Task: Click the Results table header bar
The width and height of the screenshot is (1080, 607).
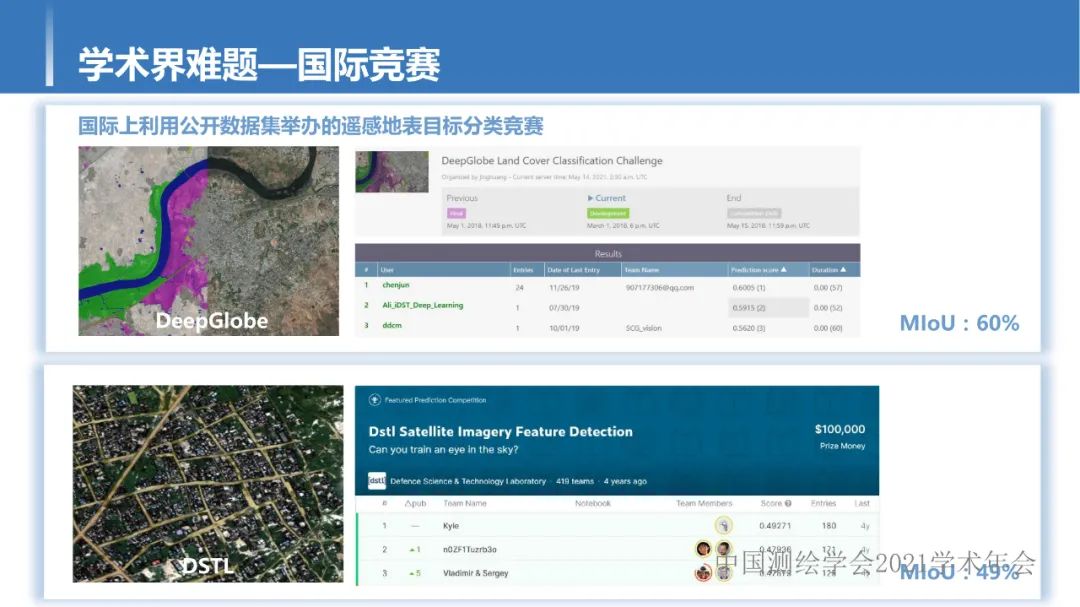Action: (607, 254)
